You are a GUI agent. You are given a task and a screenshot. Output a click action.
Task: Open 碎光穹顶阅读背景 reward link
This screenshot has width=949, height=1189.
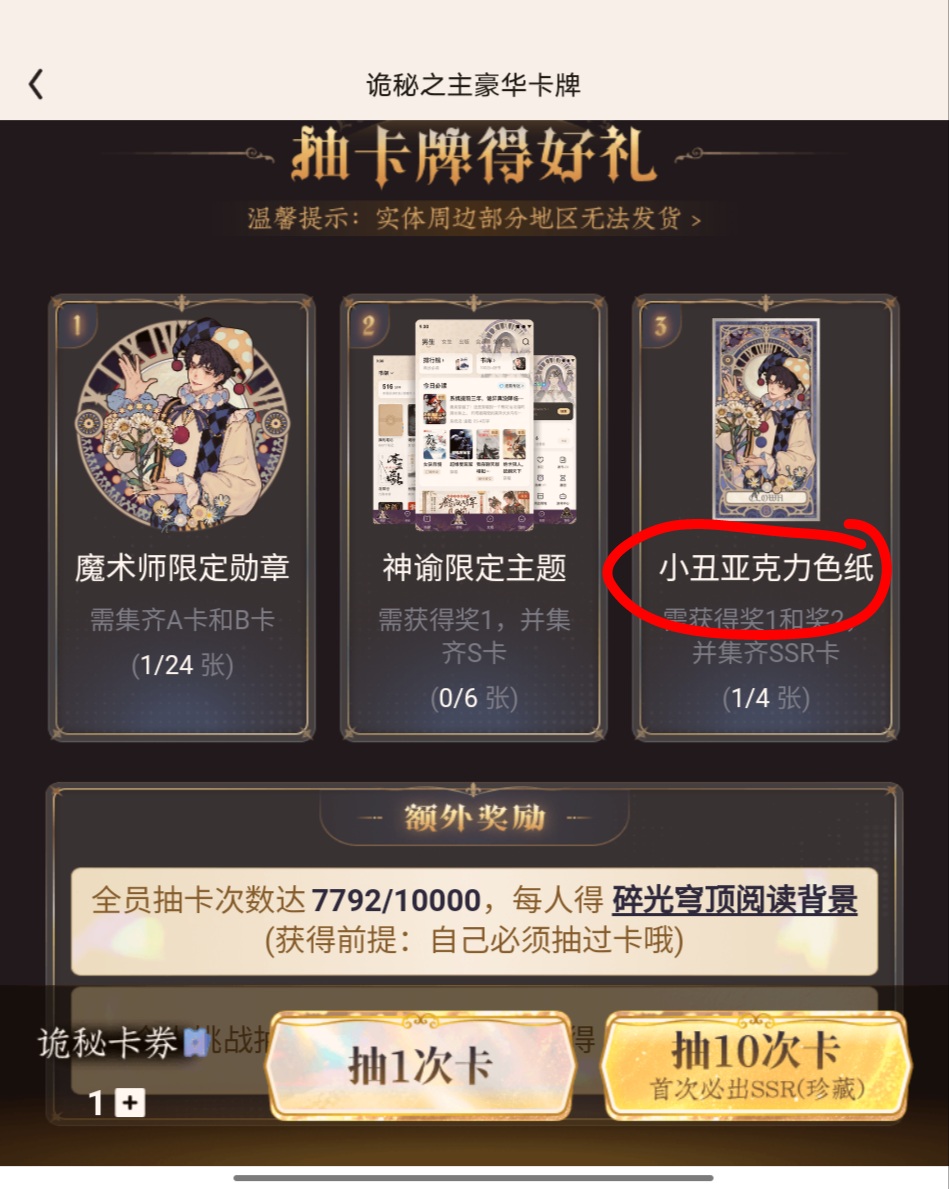(734, 900)
